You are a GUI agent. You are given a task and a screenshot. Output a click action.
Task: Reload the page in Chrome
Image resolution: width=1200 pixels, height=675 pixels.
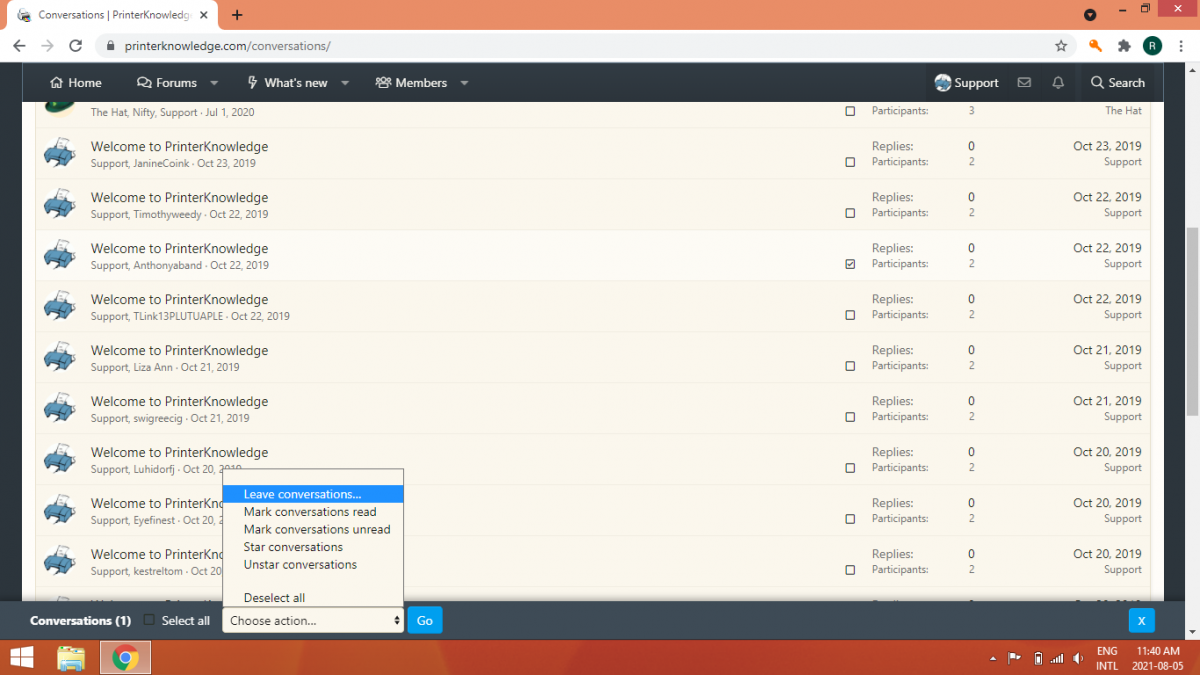(x=75, y=46)
